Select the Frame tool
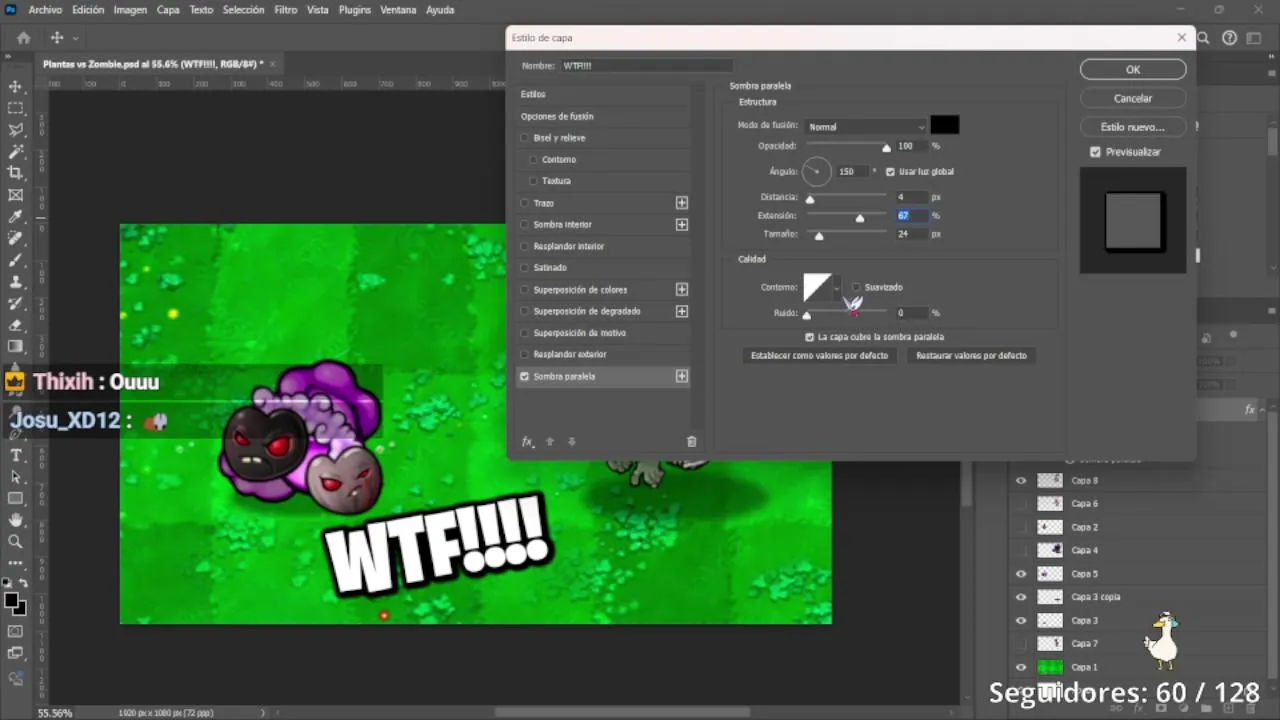1280x720 pixels. 16,195
